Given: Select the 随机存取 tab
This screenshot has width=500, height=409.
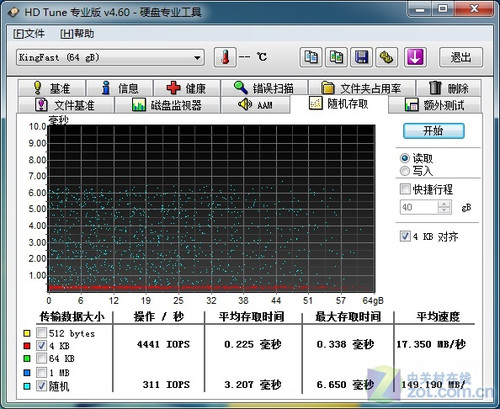Looking at the screenshot, I should point(339,104).
